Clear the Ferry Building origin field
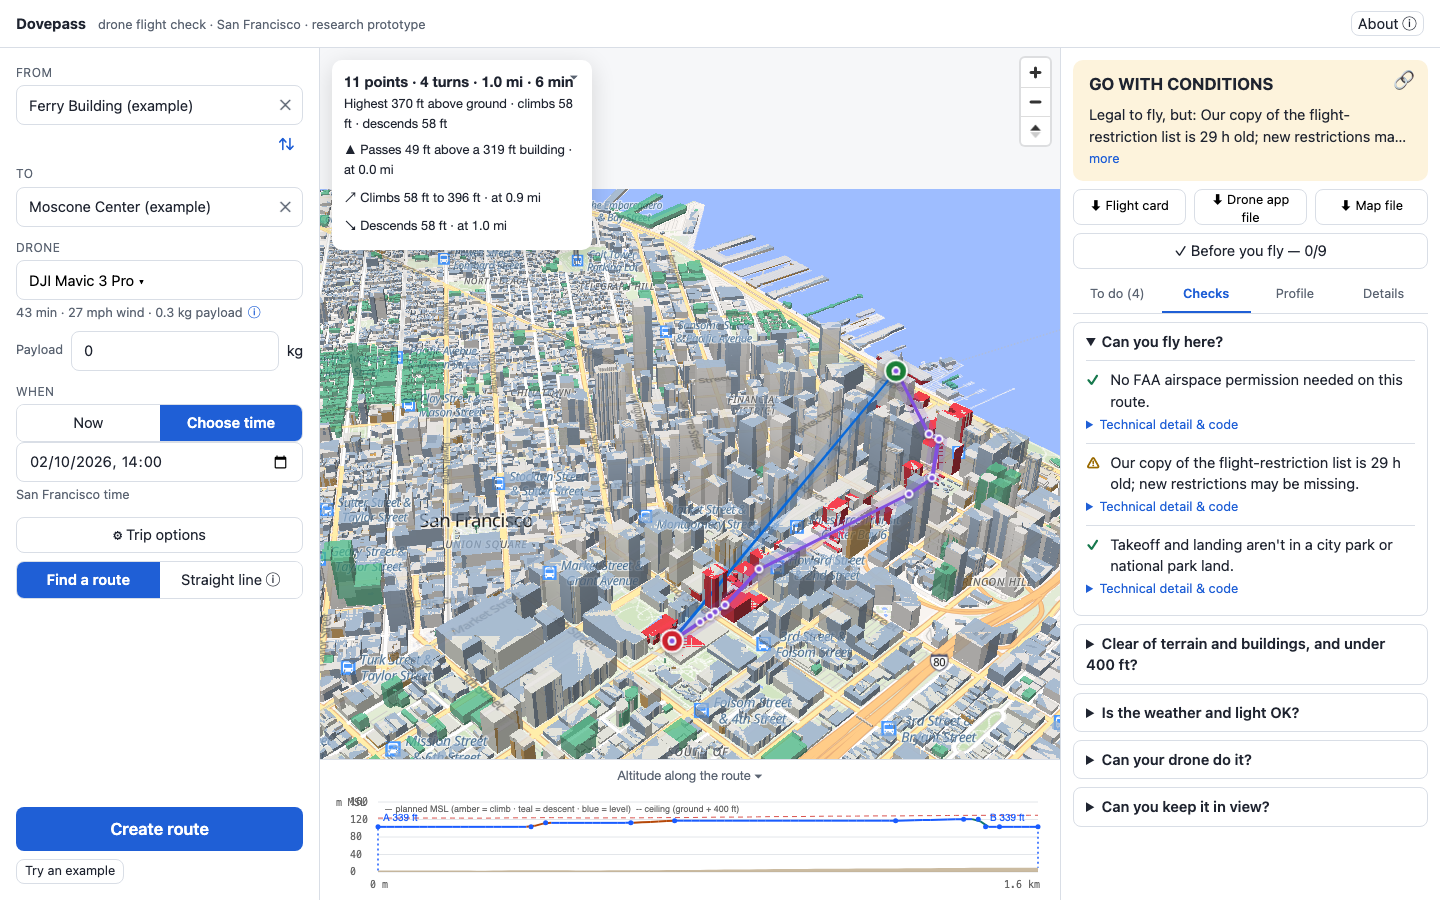The height and width of the screenshot is (900, 1440). coord(285,105)
